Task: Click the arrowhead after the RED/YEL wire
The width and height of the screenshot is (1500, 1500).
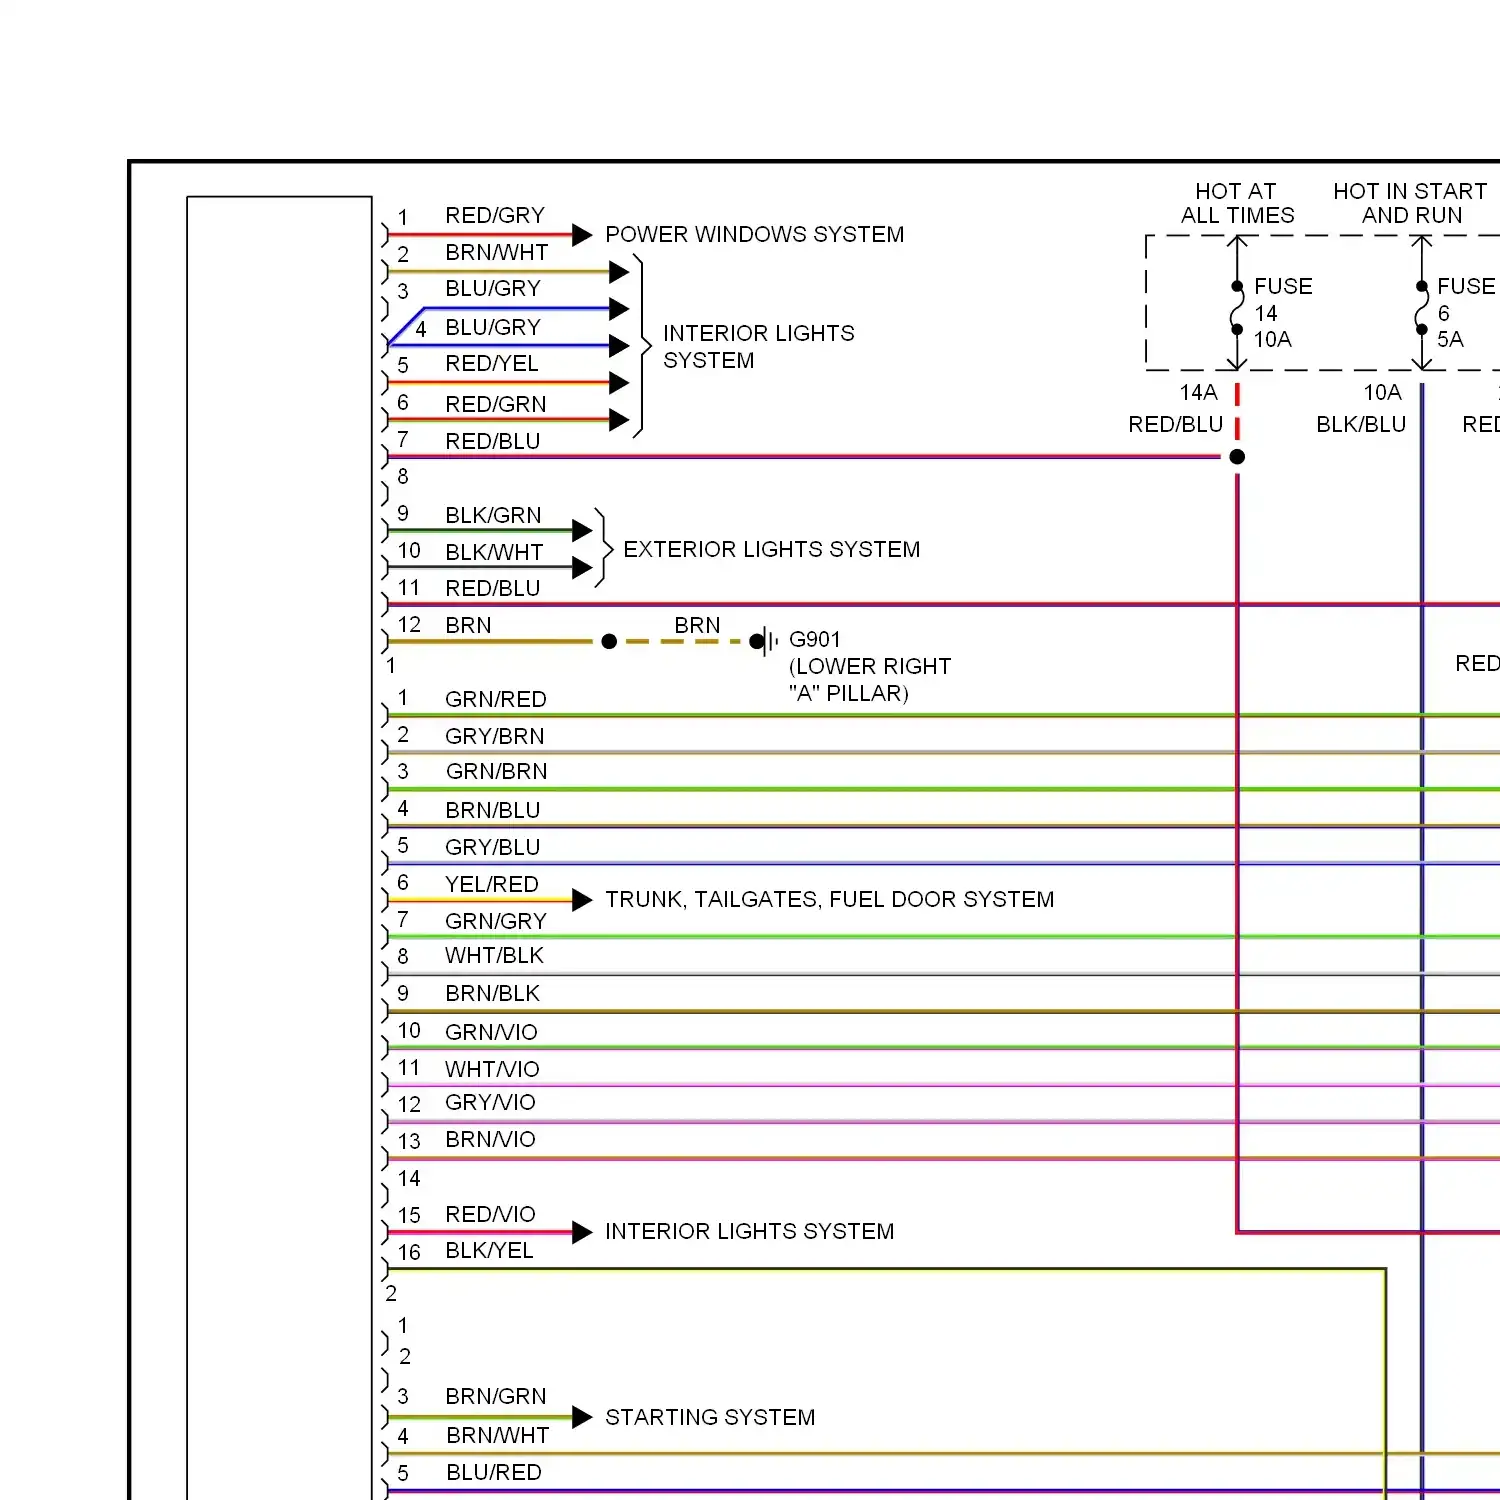Action: 619,383
